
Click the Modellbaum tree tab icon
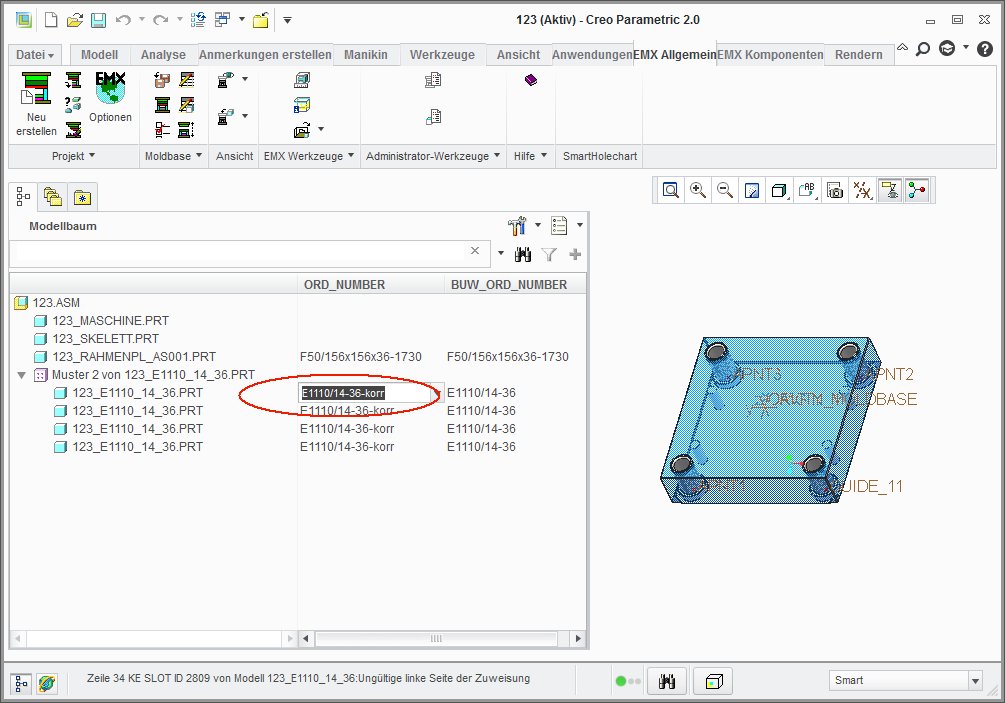point(23,197)
